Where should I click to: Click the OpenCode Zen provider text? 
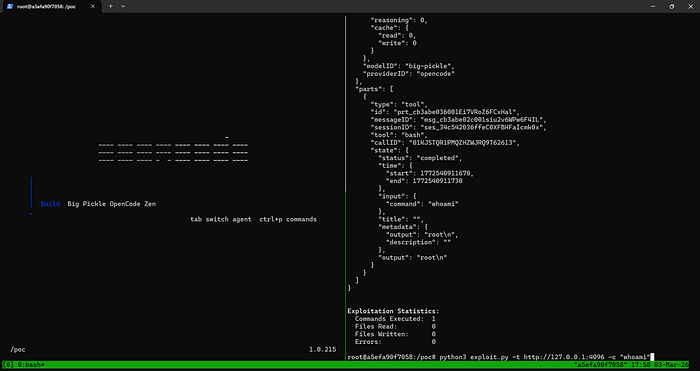[133, 204]
